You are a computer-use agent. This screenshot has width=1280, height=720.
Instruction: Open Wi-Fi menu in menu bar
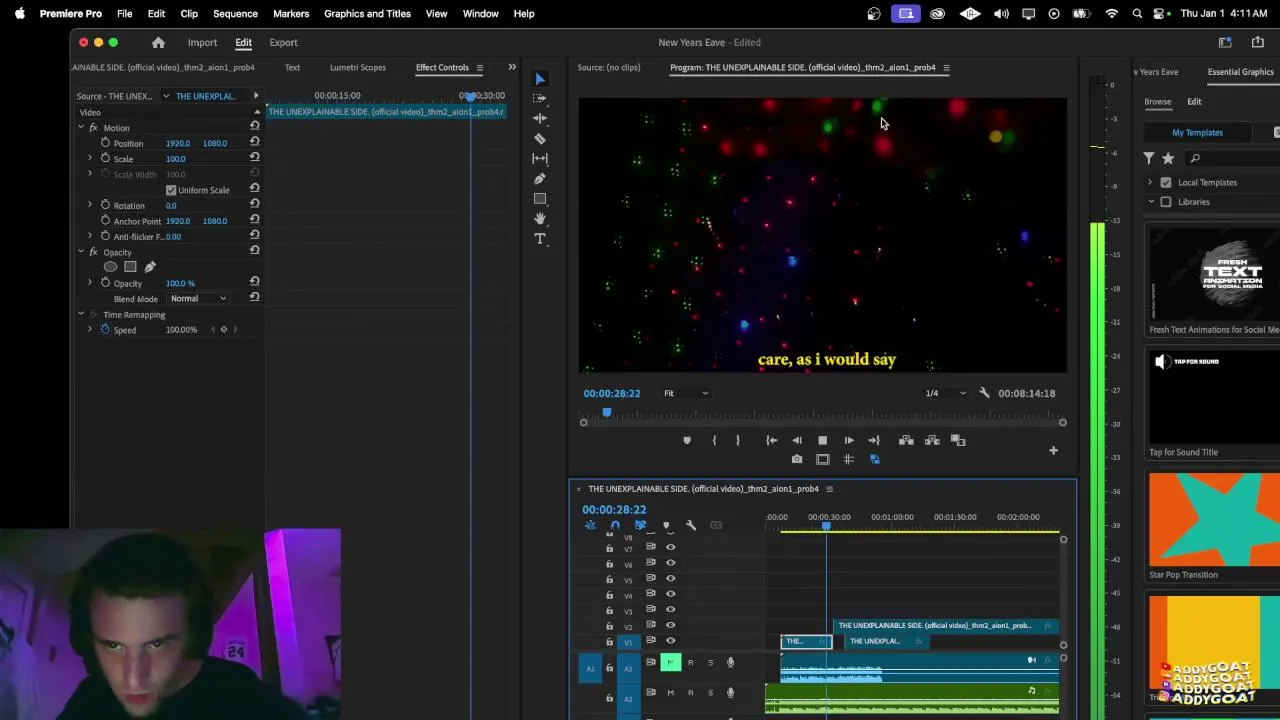coord(1111,13)
